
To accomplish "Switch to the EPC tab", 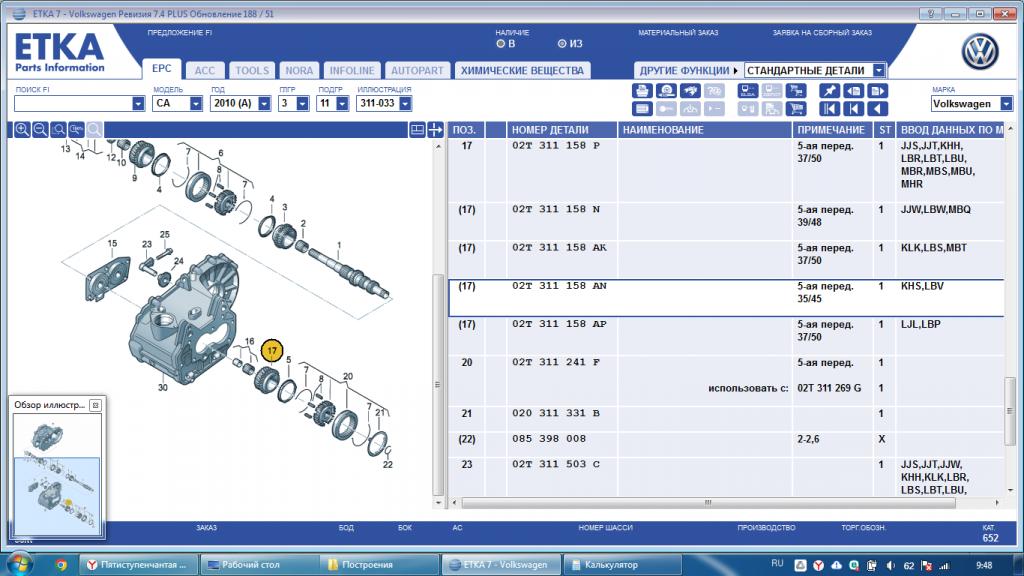I will pyautogui.click(x=162, y=69).
